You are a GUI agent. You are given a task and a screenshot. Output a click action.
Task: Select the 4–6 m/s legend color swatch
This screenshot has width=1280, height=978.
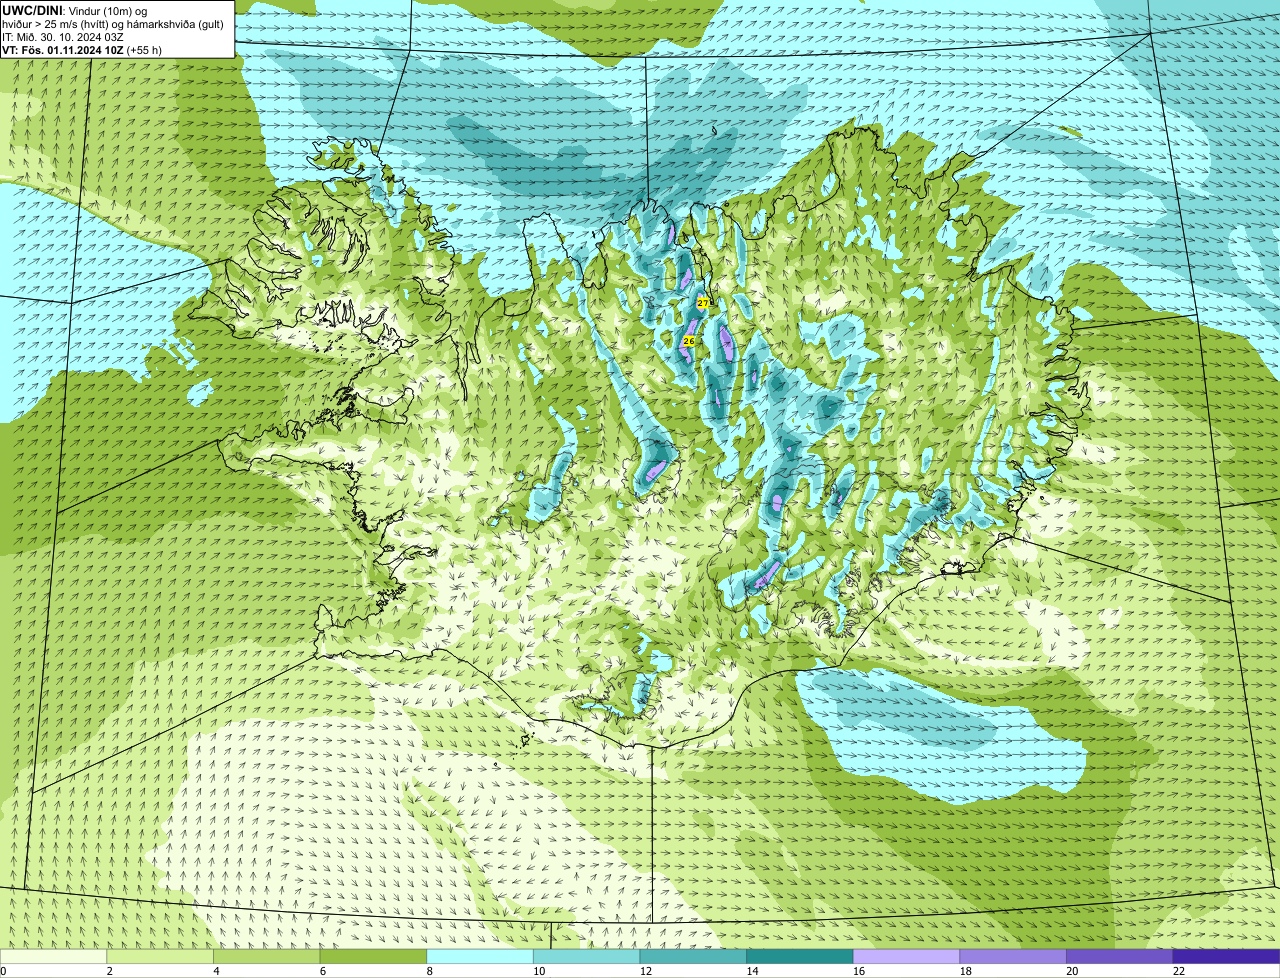267,956
